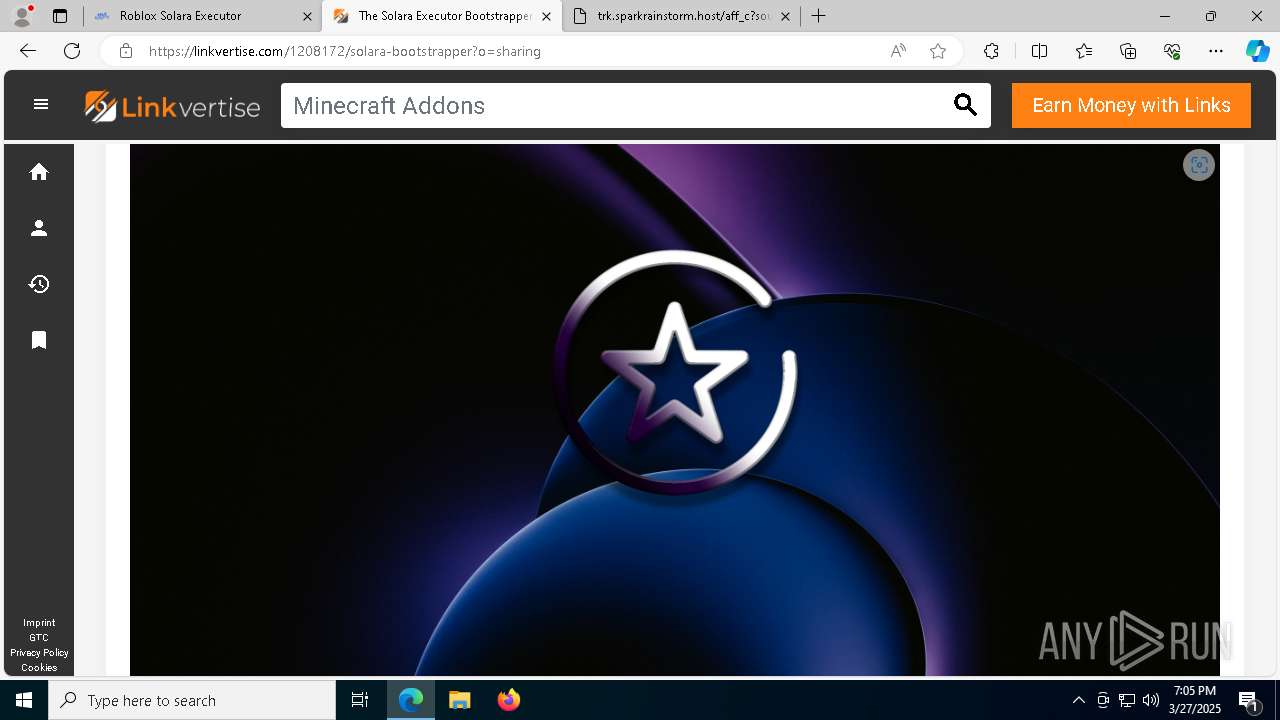Open the tab actions menu icon

pyautogui.click(x=60, y=16)
